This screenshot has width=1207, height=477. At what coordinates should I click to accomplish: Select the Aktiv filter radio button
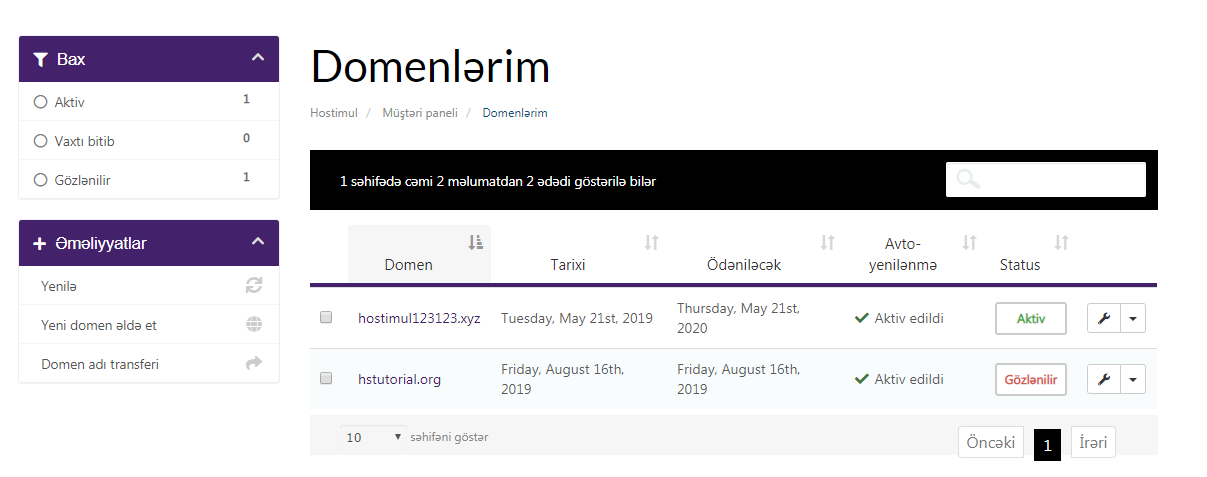point(41,102)
